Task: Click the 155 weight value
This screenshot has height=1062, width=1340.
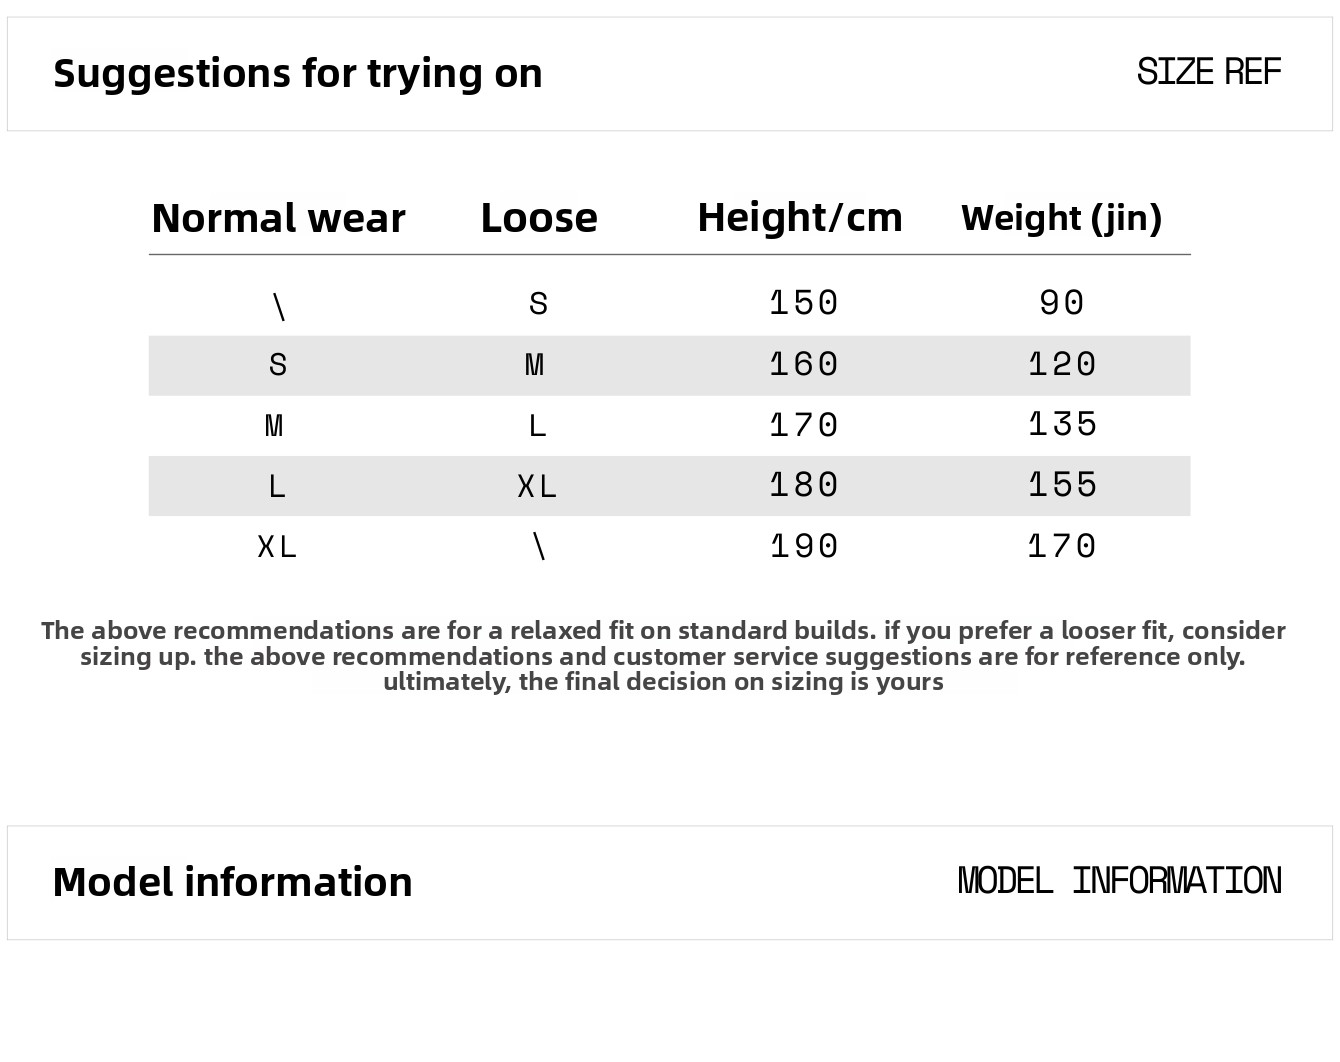Action: tap(1062, 486)
